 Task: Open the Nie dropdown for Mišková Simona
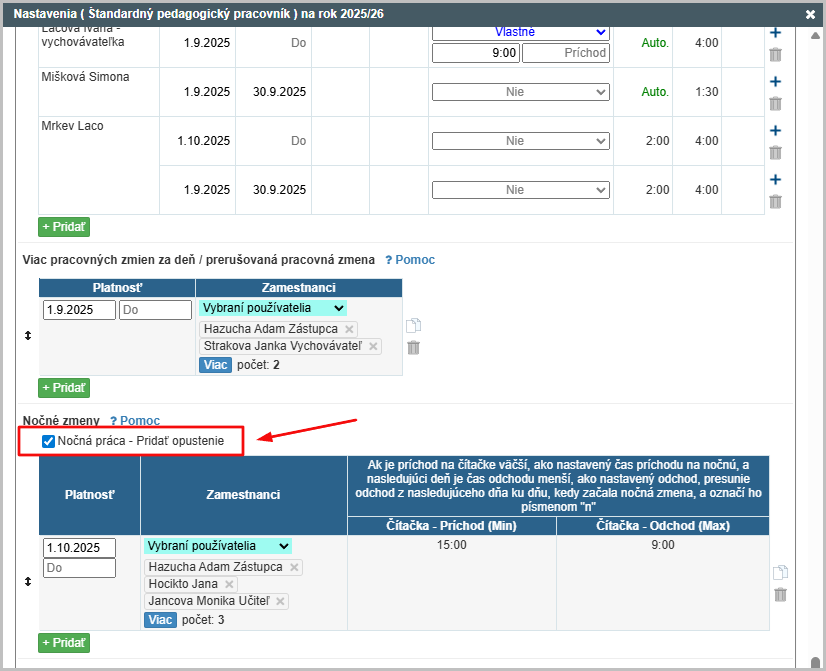pyautogui.click(x=520, y=92)
